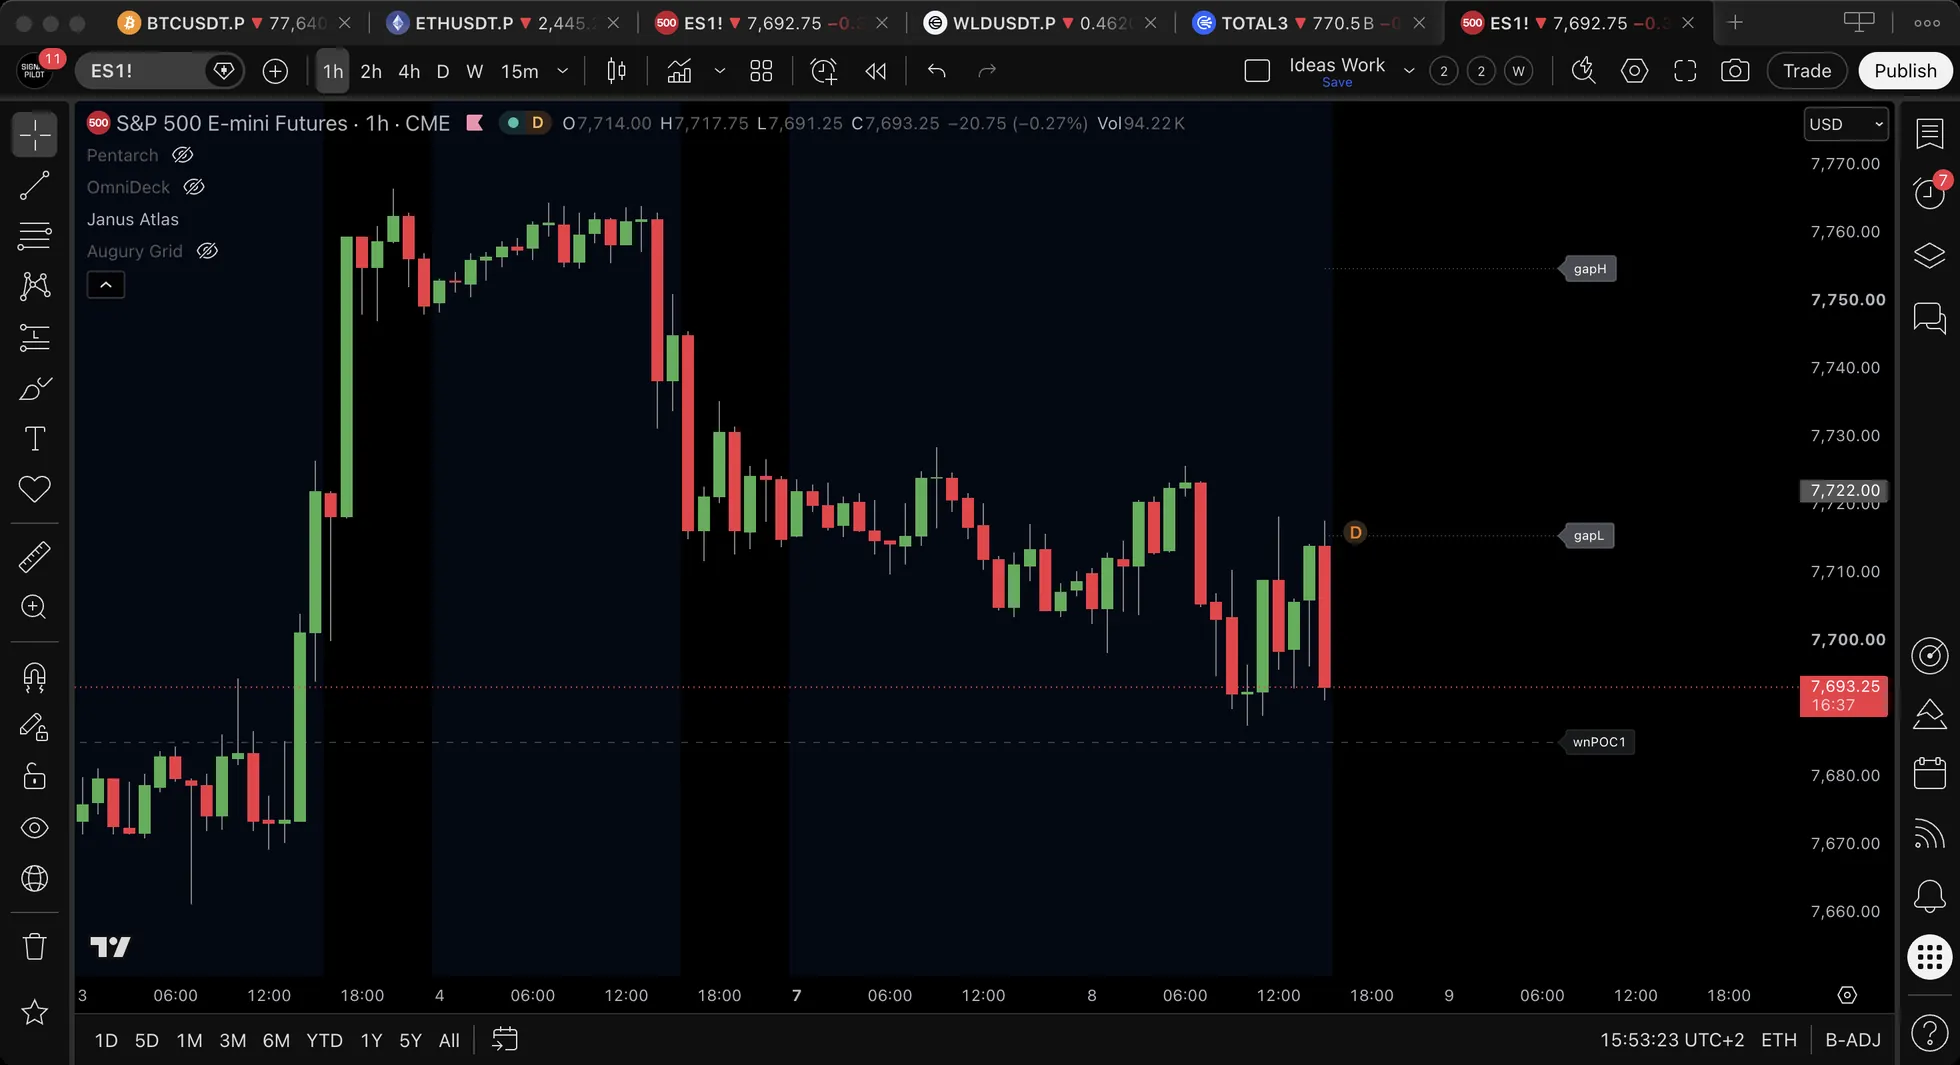Open the notifications bell
The image size is (1960, 1065).
(x=1929, y=896)
